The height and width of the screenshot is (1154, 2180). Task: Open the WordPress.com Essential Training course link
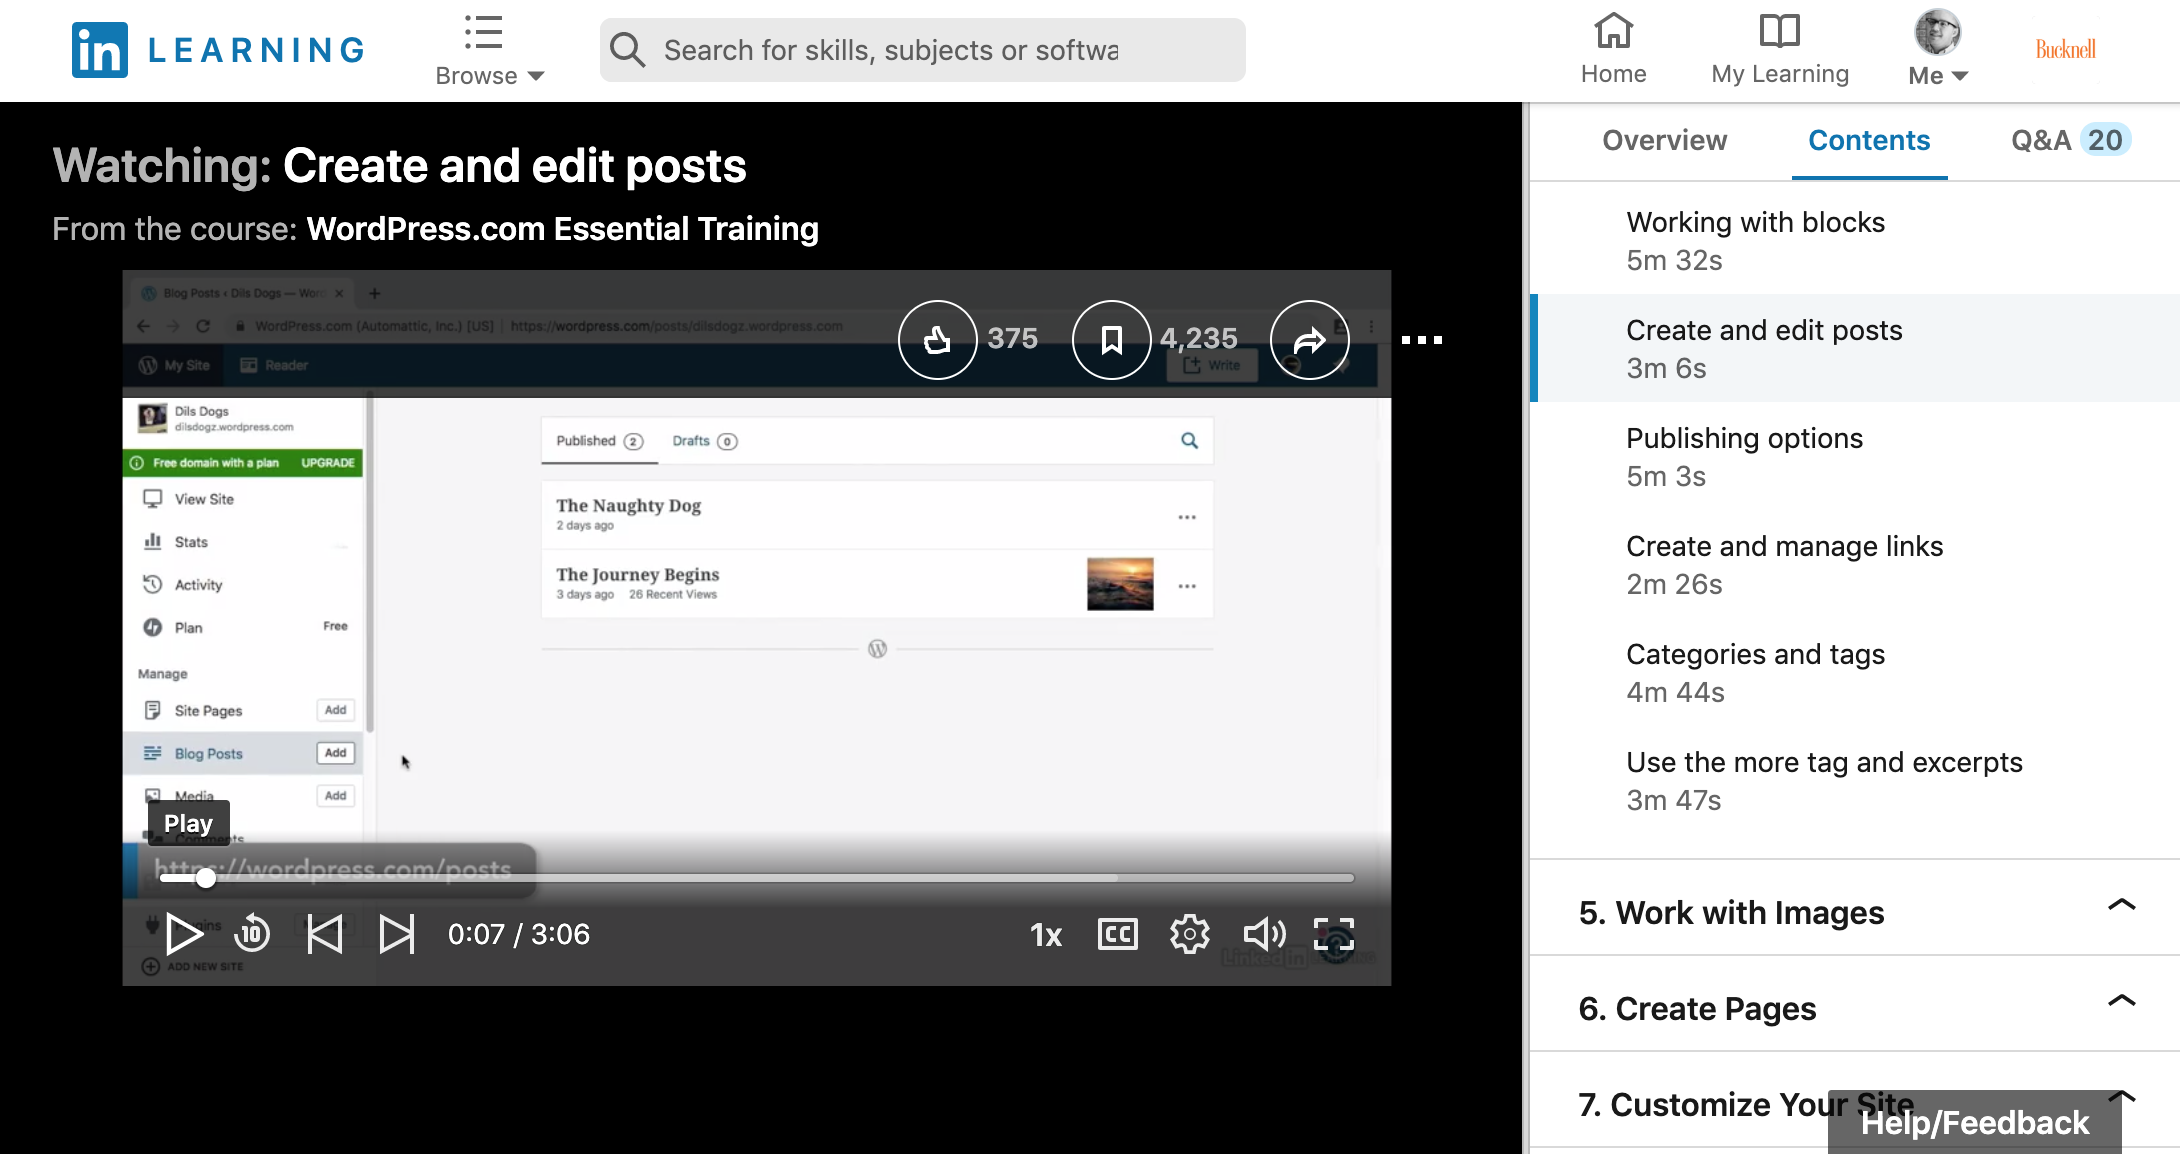tap(563, 229)
